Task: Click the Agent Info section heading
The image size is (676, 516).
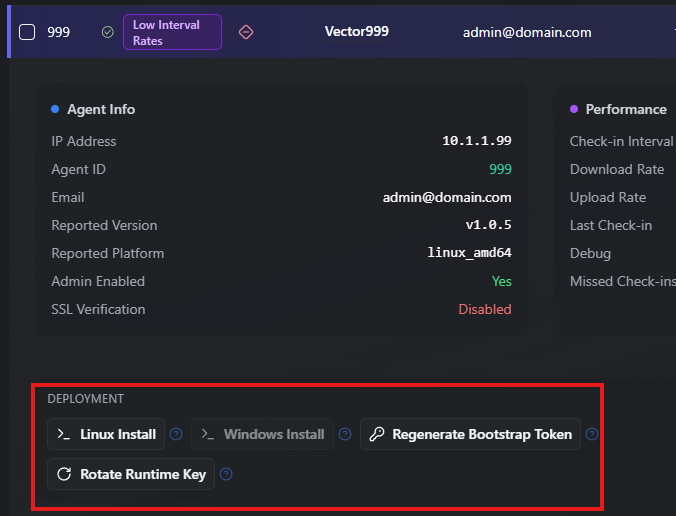Action: point(101,109)
